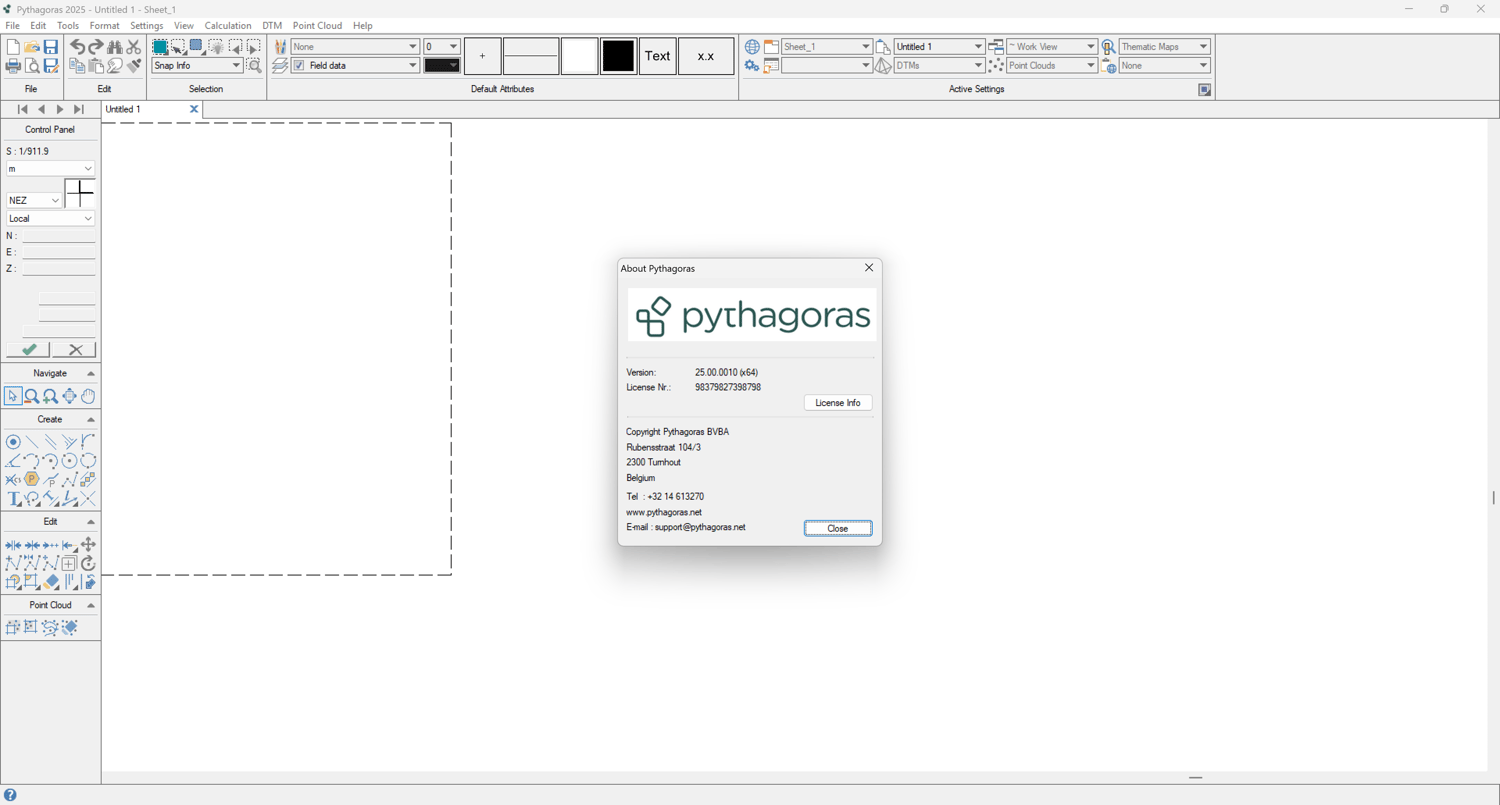Select the Zoom In magnifier tool
This screenshot has height=805, width=1500.
coord(51,397)
